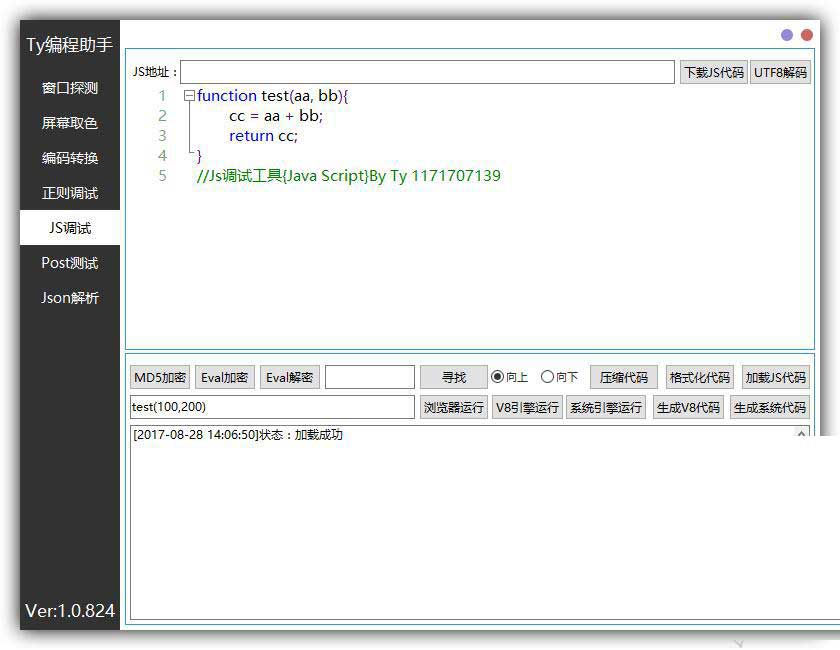Open the 屏幕取色 sidebar tab

[x=70, y=123]
